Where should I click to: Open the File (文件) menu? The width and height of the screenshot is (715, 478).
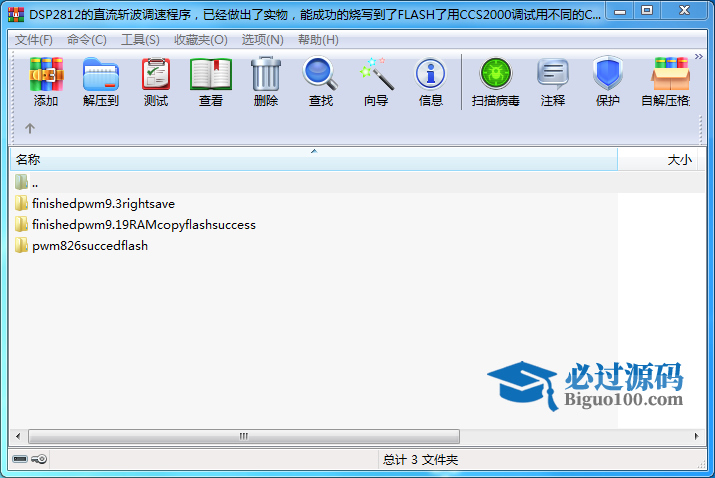coord(34,40)
